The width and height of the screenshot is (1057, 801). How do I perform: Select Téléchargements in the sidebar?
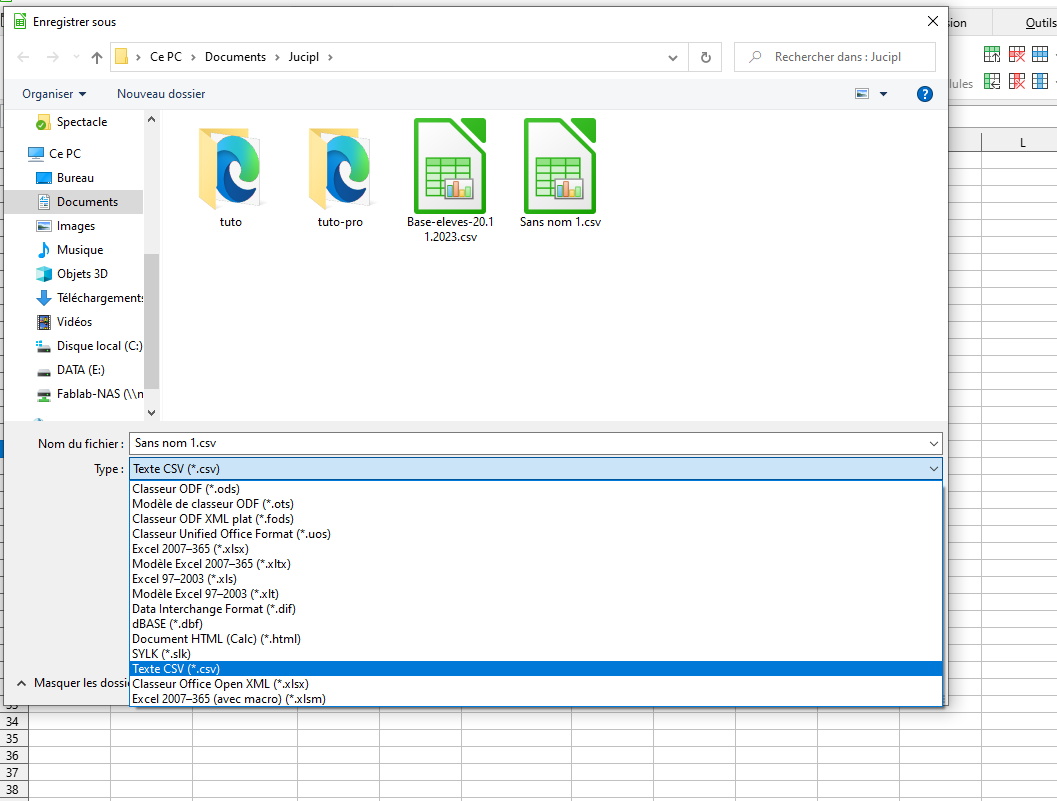100,298
